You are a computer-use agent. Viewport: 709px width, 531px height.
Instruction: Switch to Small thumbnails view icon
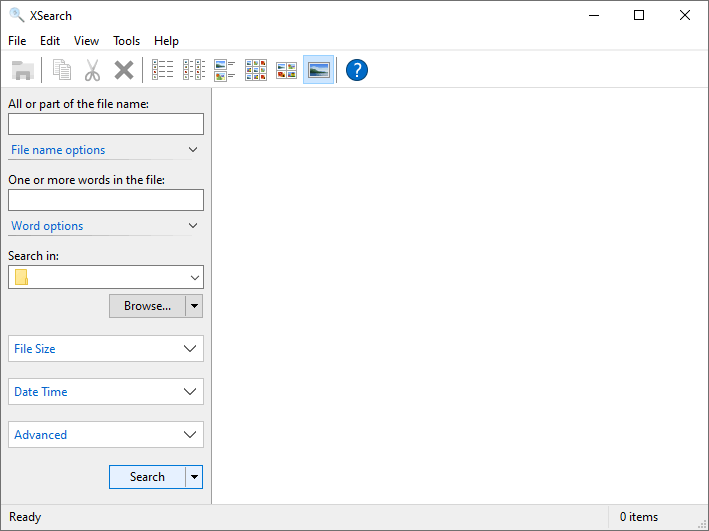pos(256,70)
